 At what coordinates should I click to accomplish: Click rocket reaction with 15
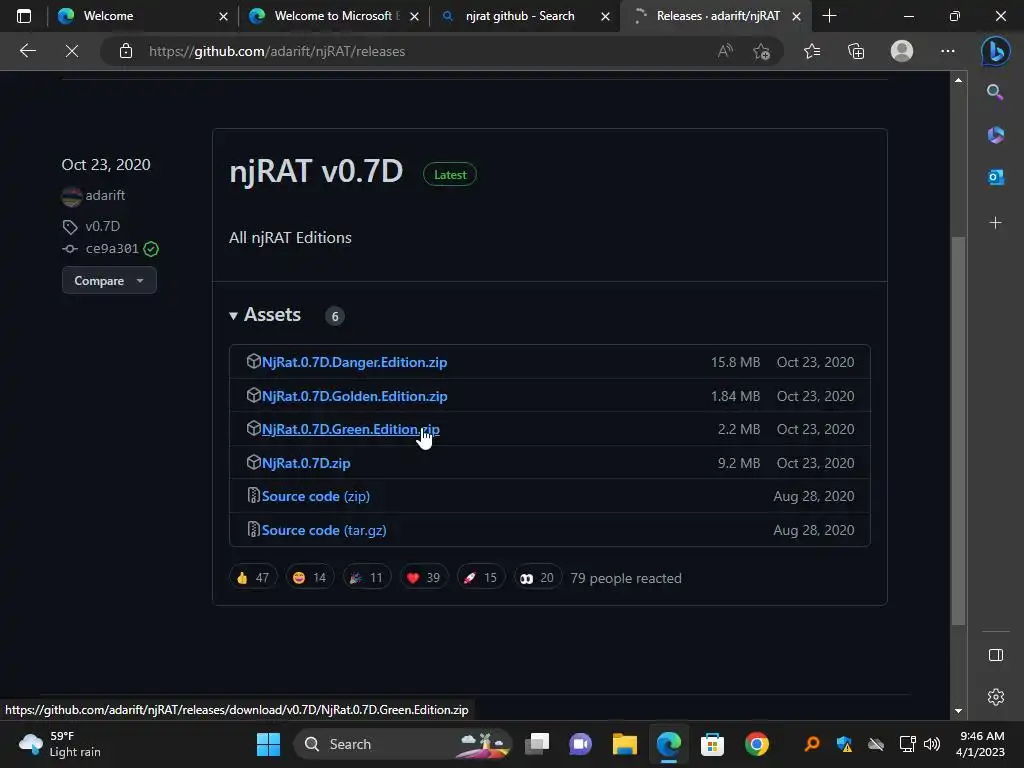(x=481, y=578)
